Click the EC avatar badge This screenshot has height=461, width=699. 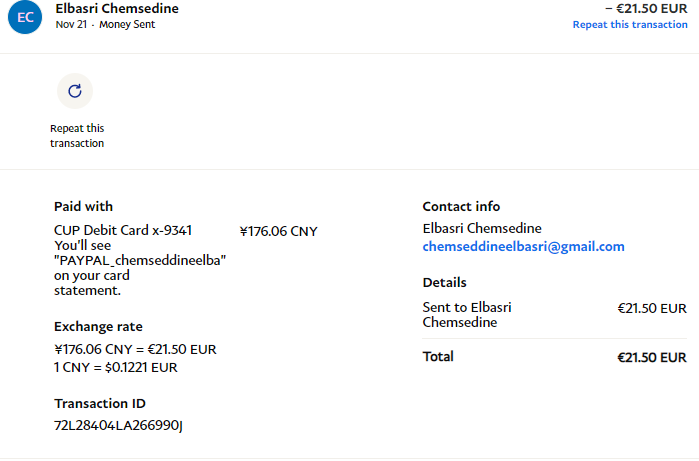point(25,18)
